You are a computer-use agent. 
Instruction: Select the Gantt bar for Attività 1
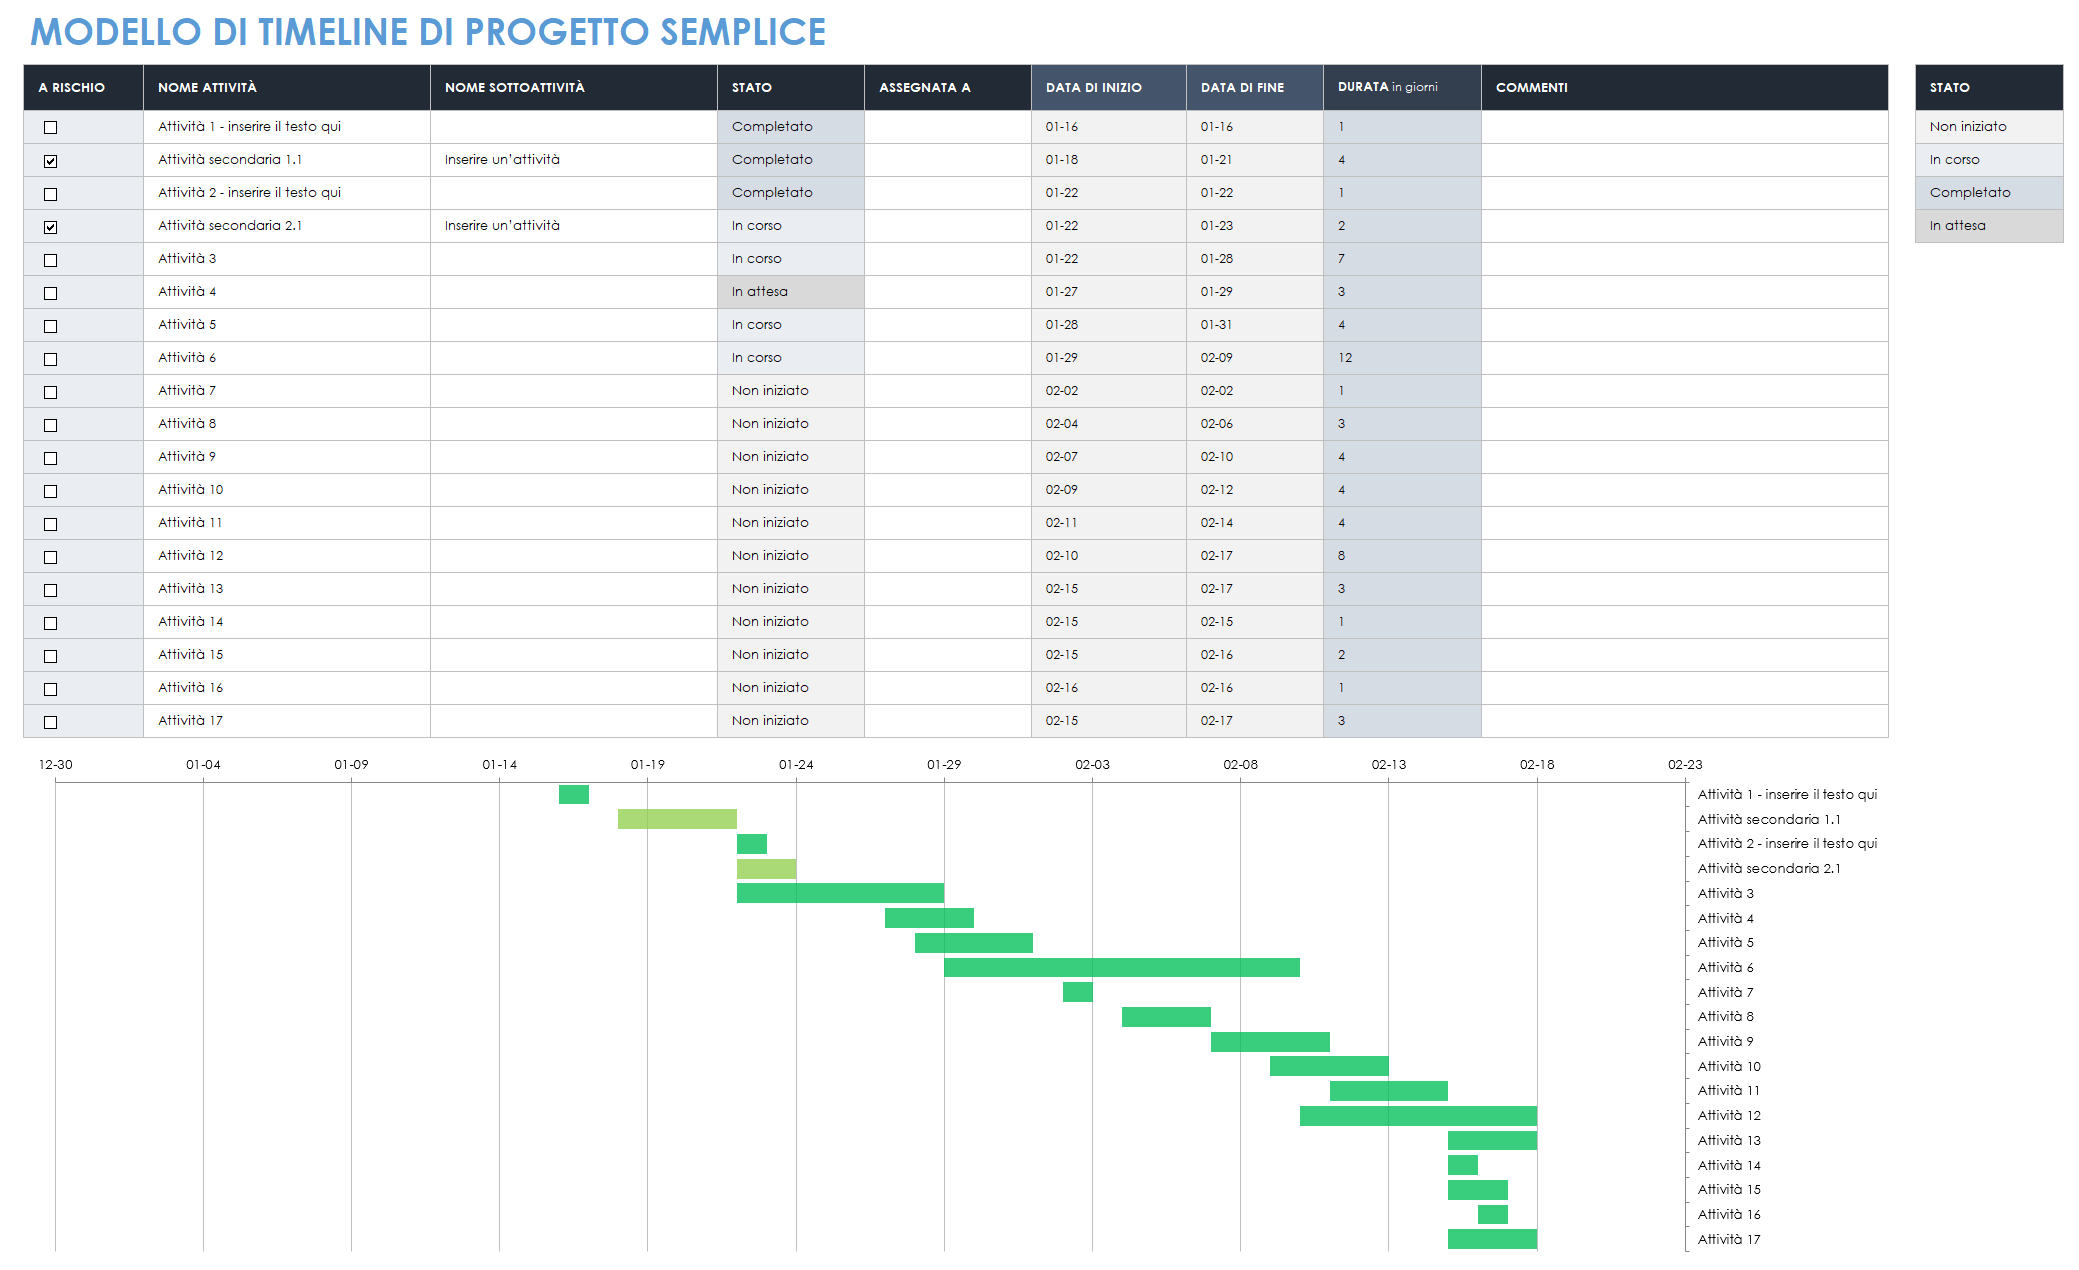tap(574, 794)
